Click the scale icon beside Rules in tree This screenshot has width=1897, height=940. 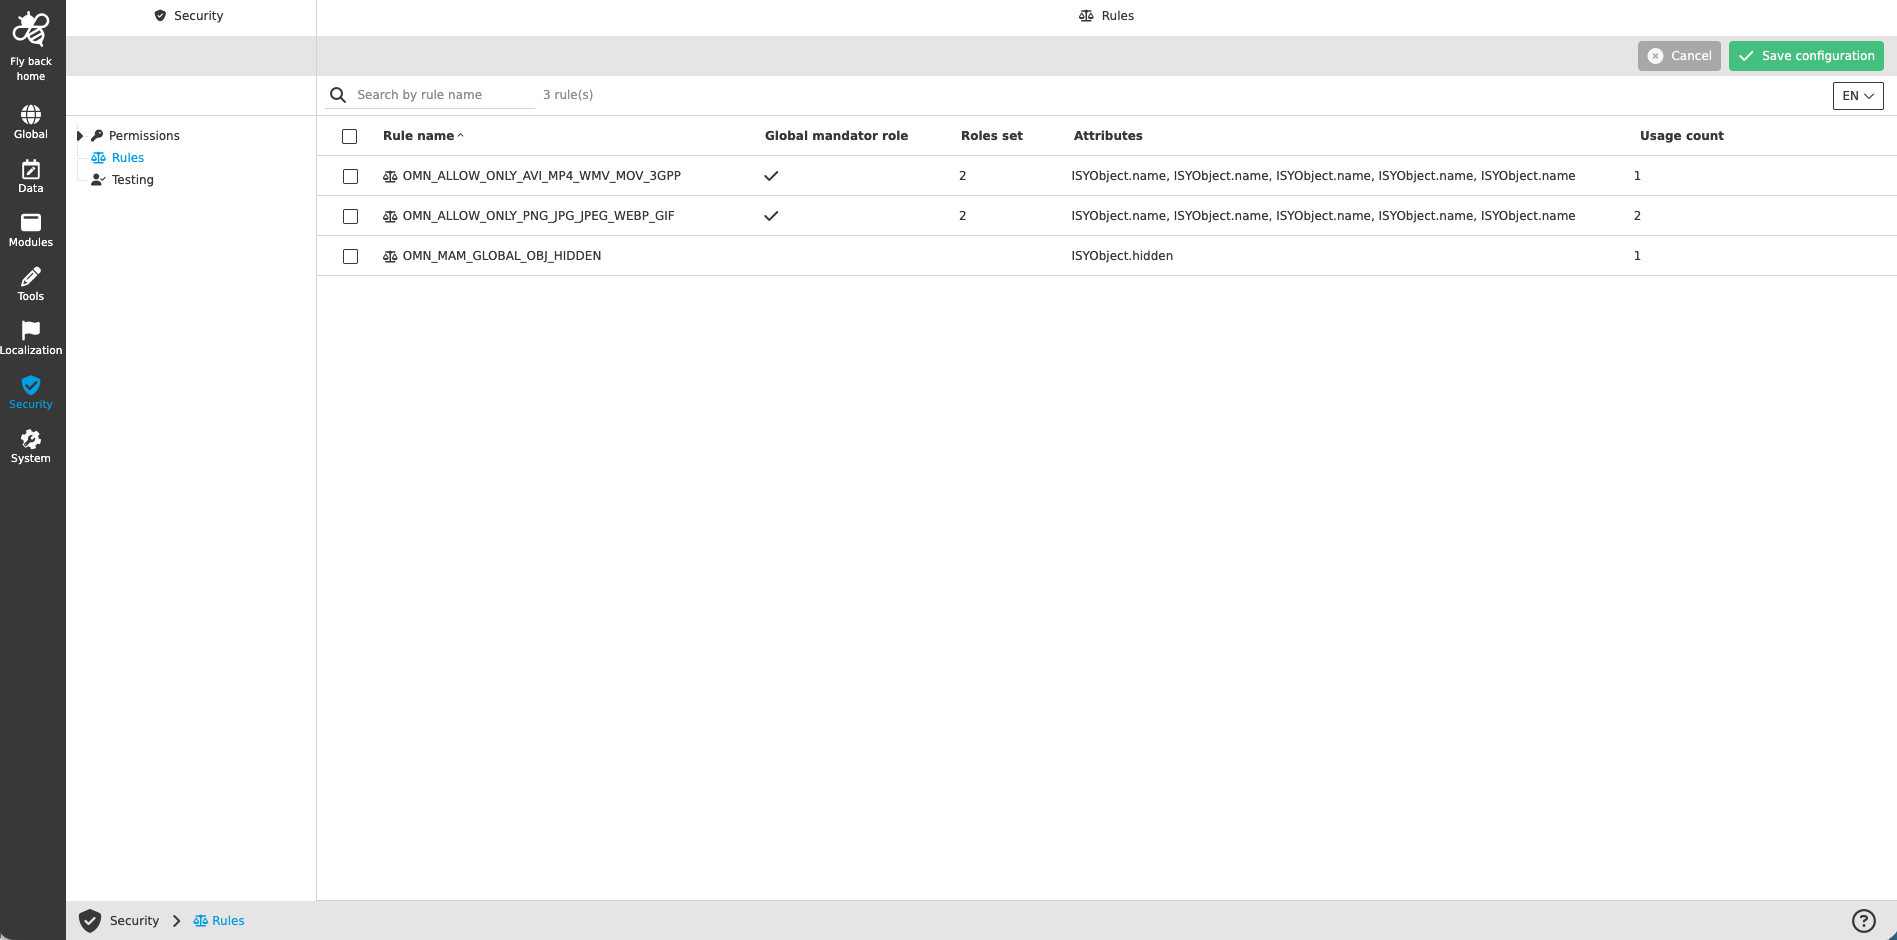(98, 158)
